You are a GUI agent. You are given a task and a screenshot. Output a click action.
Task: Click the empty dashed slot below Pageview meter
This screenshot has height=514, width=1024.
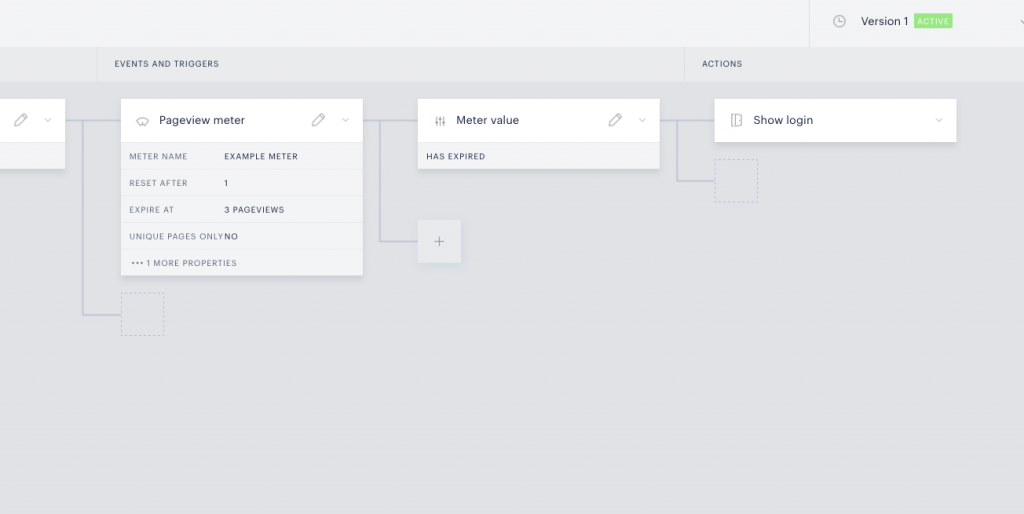click(142, 314)
